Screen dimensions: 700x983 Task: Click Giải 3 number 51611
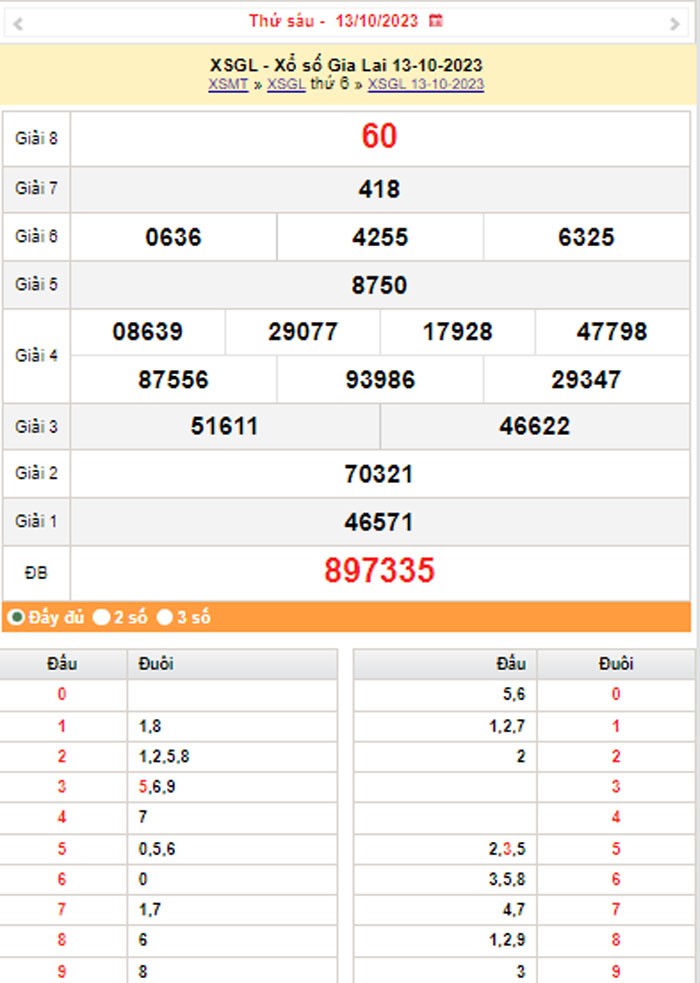click(x=224, y=426)
